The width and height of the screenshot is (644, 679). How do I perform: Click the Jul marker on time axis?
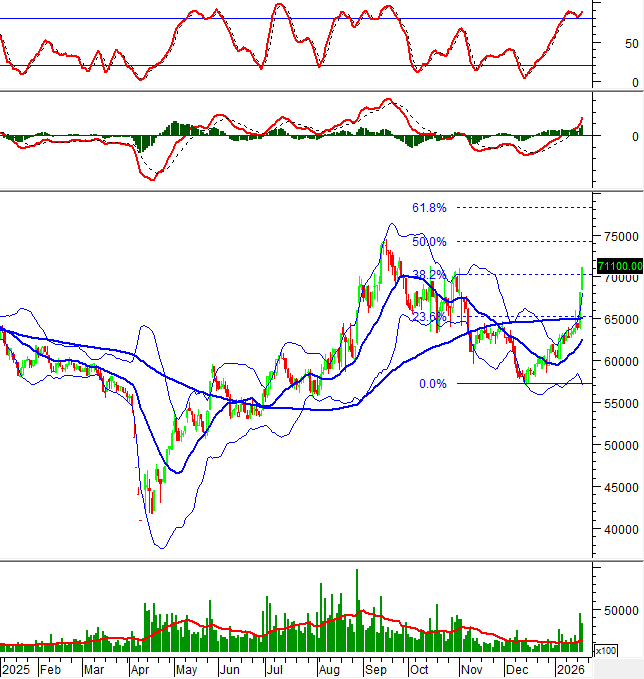(x=272, y=669)
